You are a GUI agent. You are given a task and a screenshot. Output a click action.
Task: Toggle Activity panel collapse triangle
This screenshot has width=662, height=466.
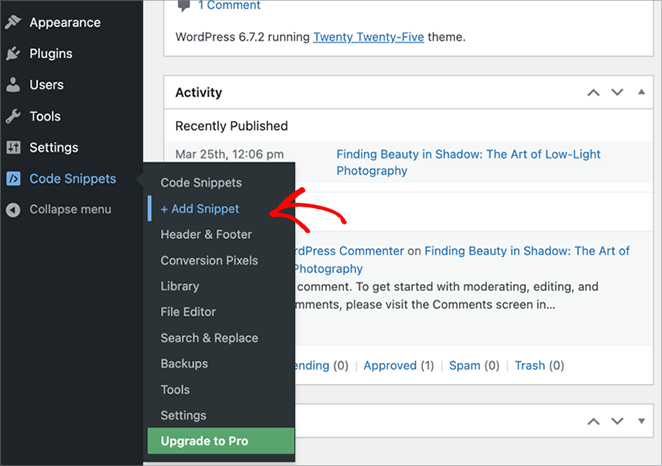click(640, 93)
